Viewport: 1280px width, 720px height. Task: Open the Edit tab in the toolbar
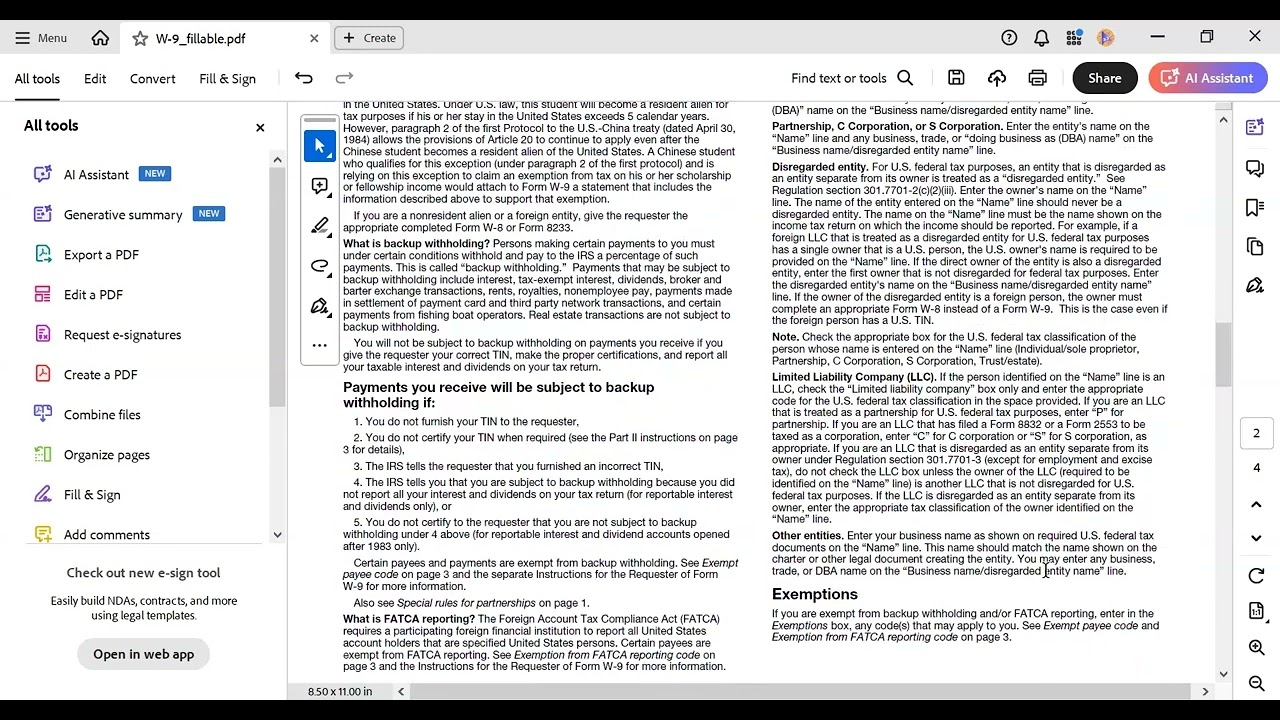95,79
